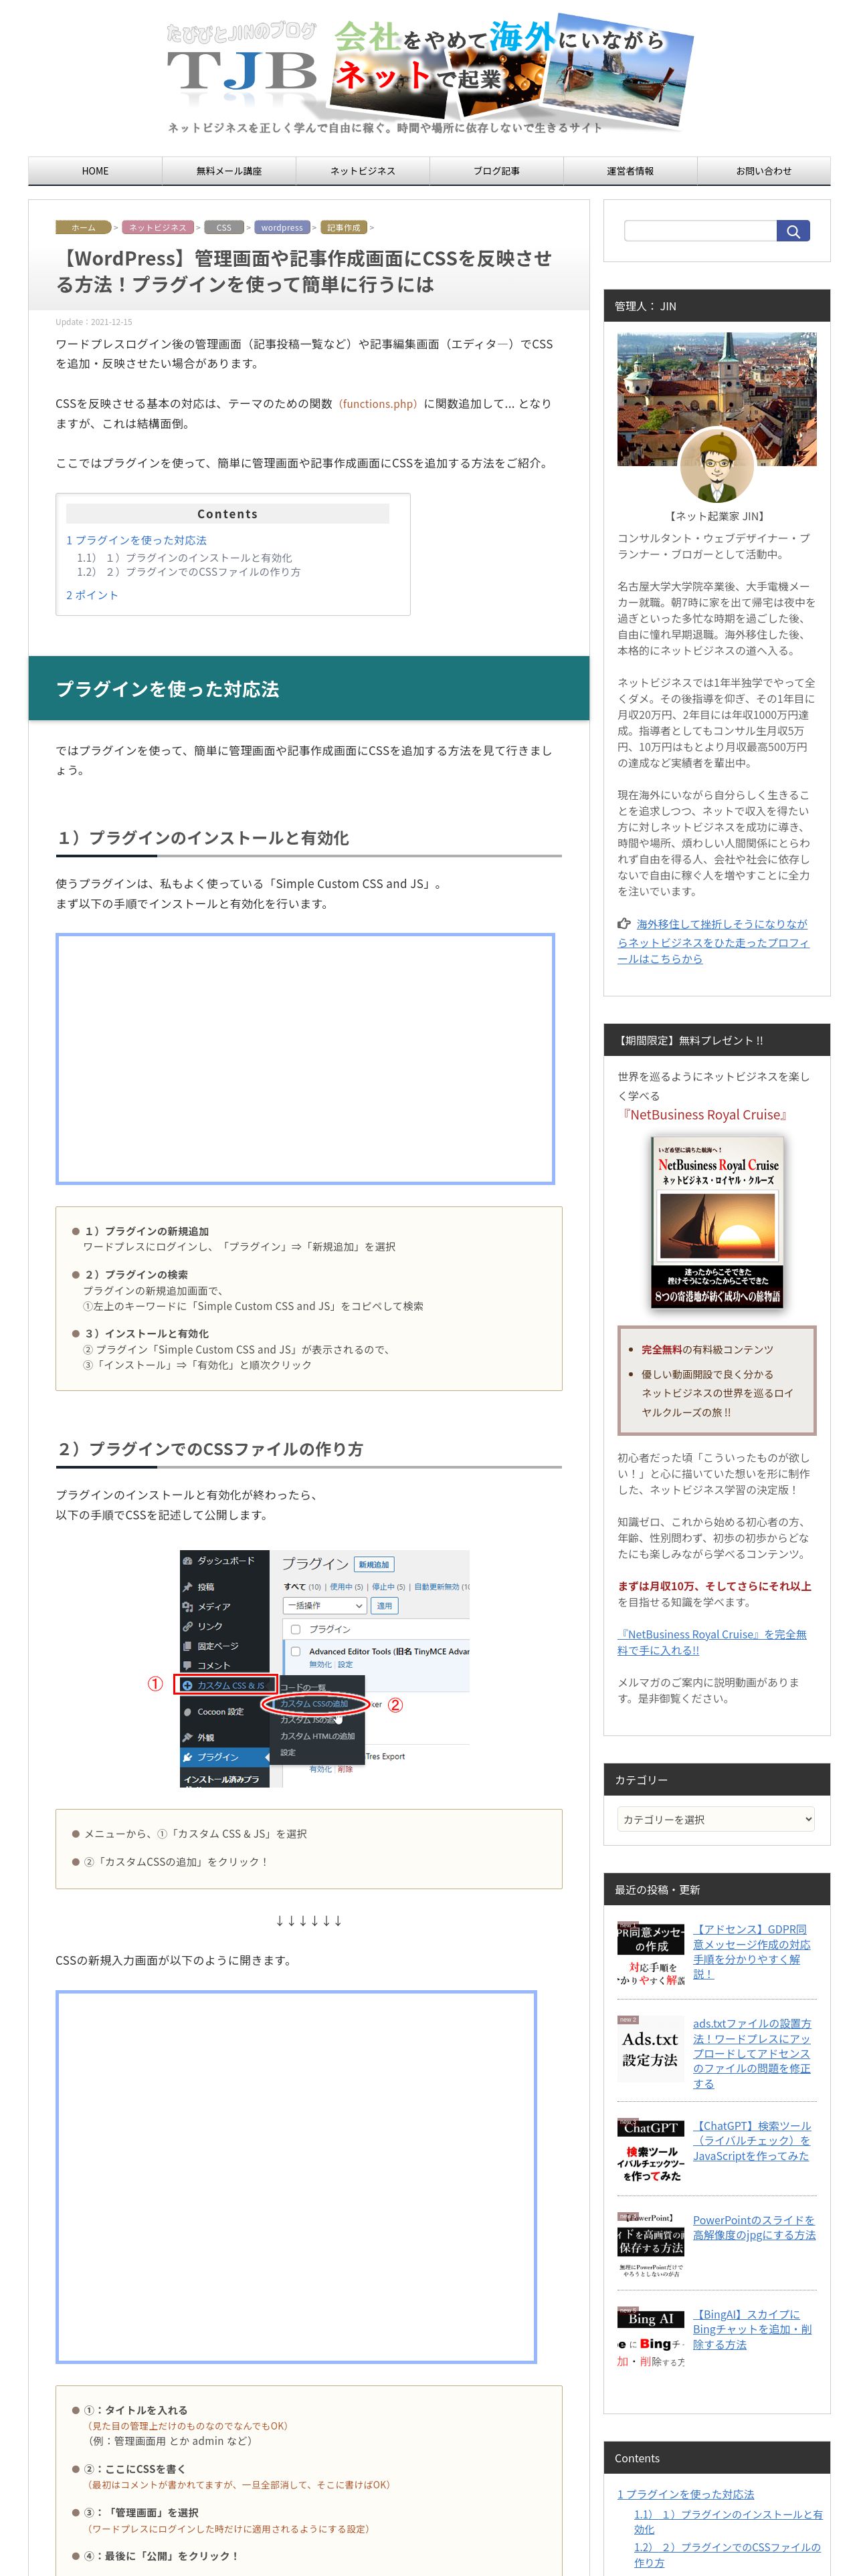Open 【ChatGPT】検索ツール post link
Image resolution: width=859 pixels, height=2576 pixels.
point(752,2141)
